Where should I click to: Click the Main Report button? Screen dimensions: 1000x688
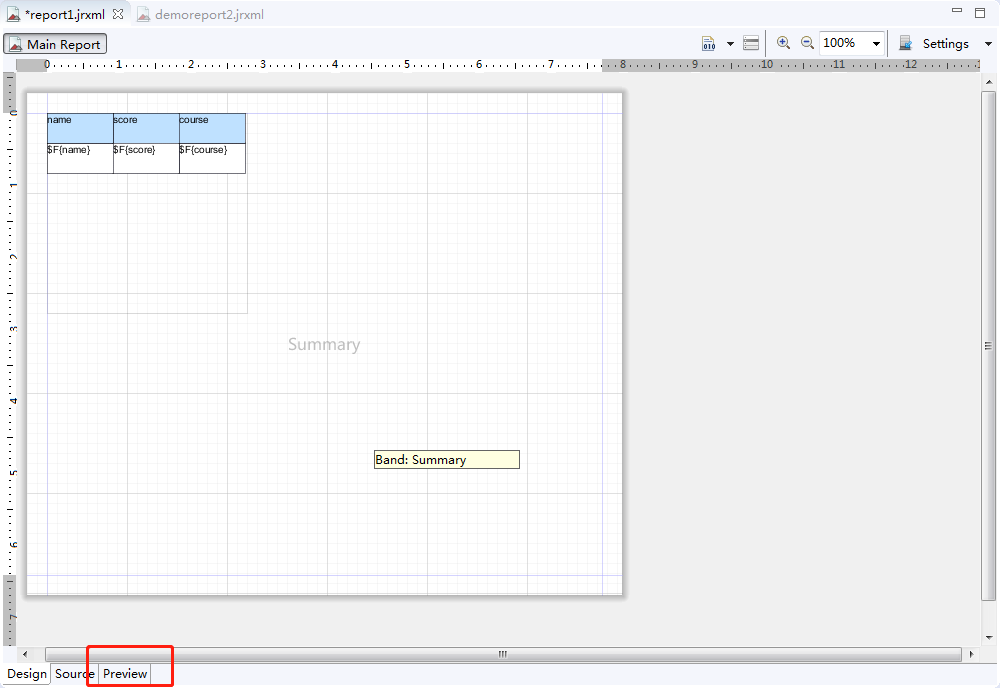click(55, 43)
